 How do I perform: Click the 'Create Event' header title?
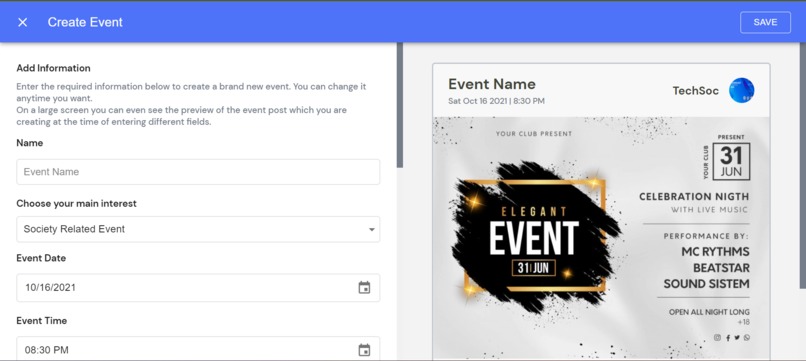click(85, 22)
